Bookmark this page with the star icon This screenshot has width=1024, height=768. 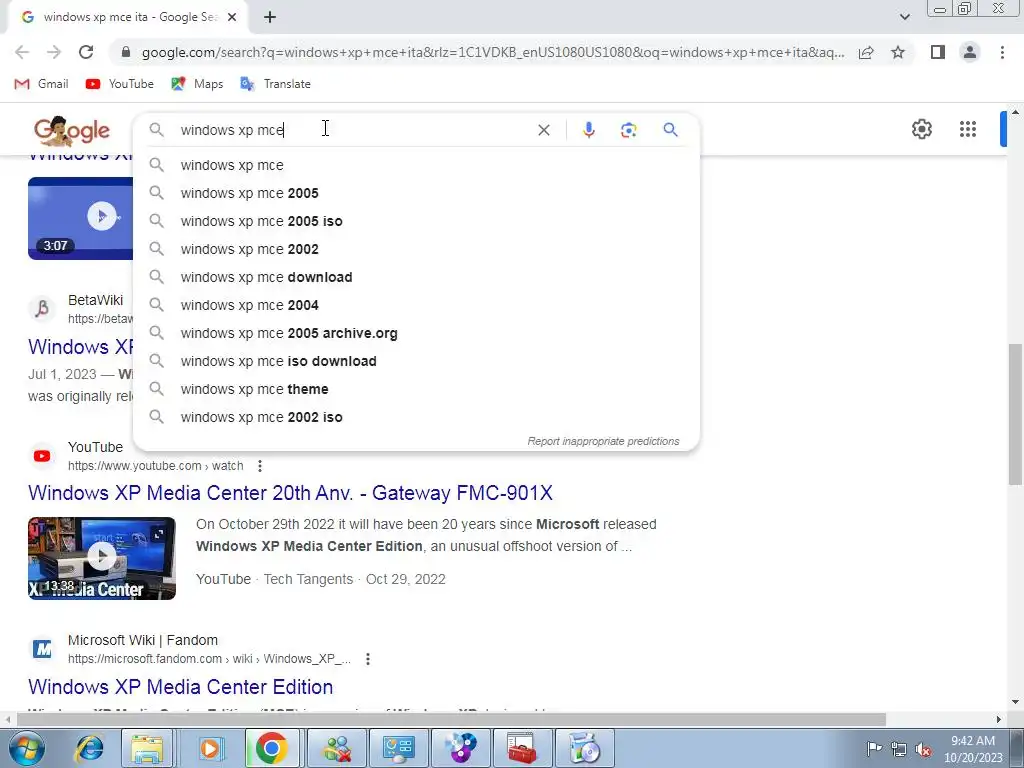(x=898, y=52)
